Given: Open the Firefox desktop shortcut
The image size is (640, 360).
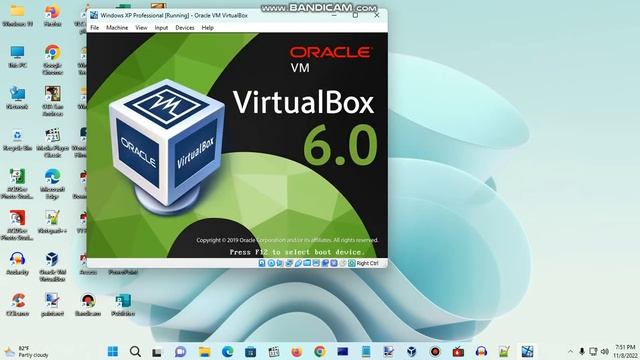Looking at the screenshot, I should tap(53, 16).
